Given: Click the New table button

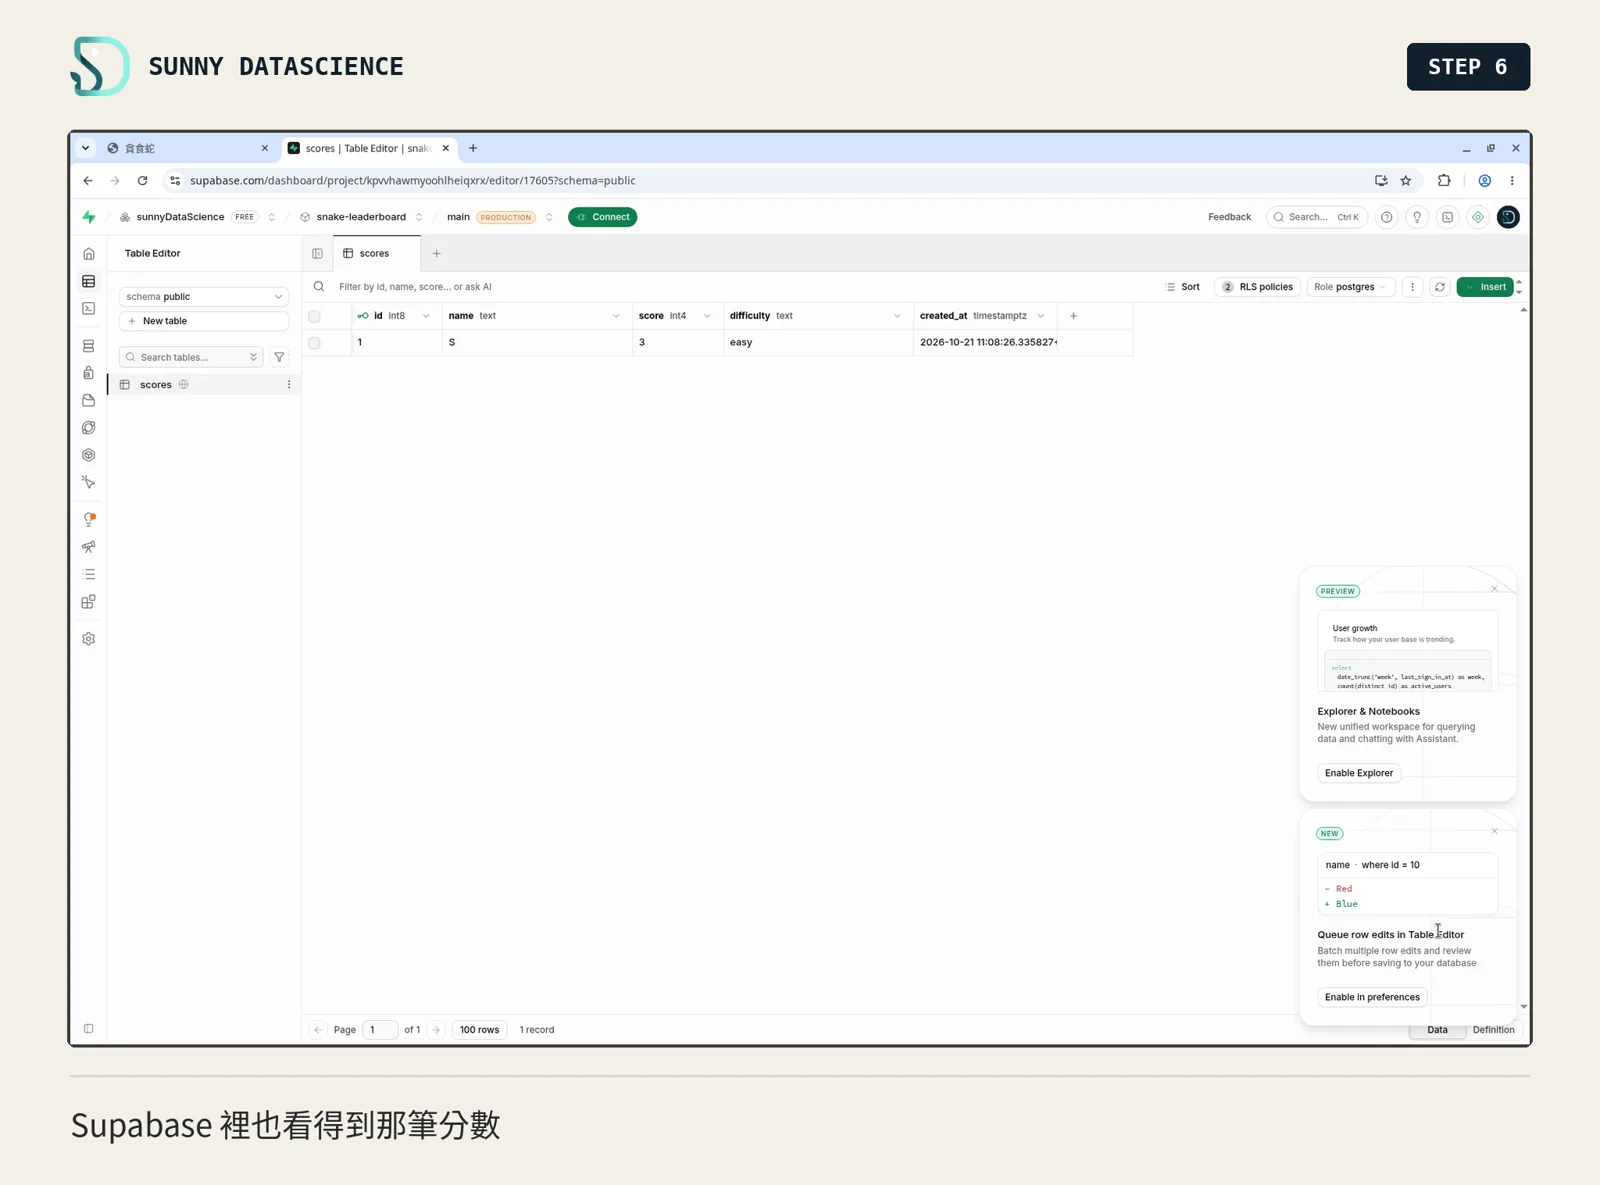Looking at the screenshot, I should (x=204, y=321).
